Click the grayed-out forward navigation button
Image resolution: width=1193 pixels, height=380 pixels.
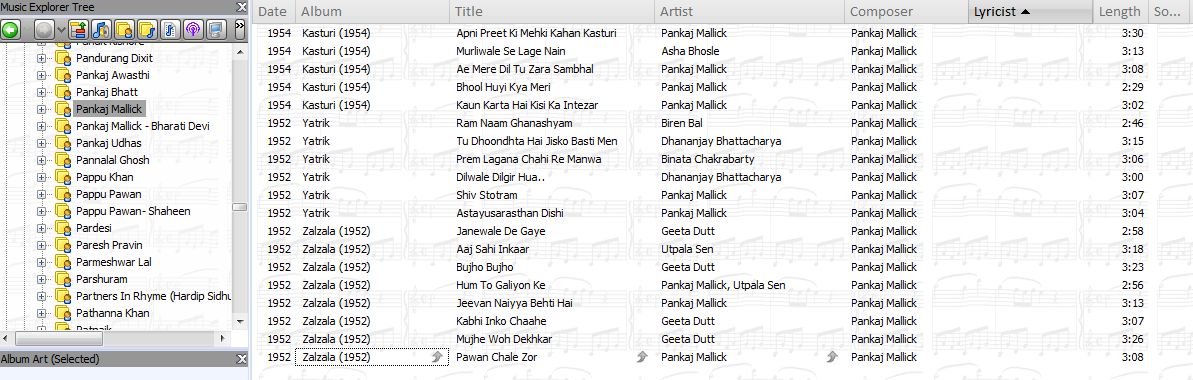46,30
